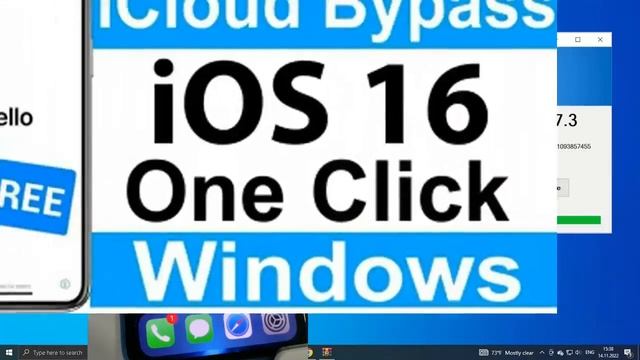Open the taskbar clock and date
Viewport: 640px width, 360px height.
coord(608,353)
